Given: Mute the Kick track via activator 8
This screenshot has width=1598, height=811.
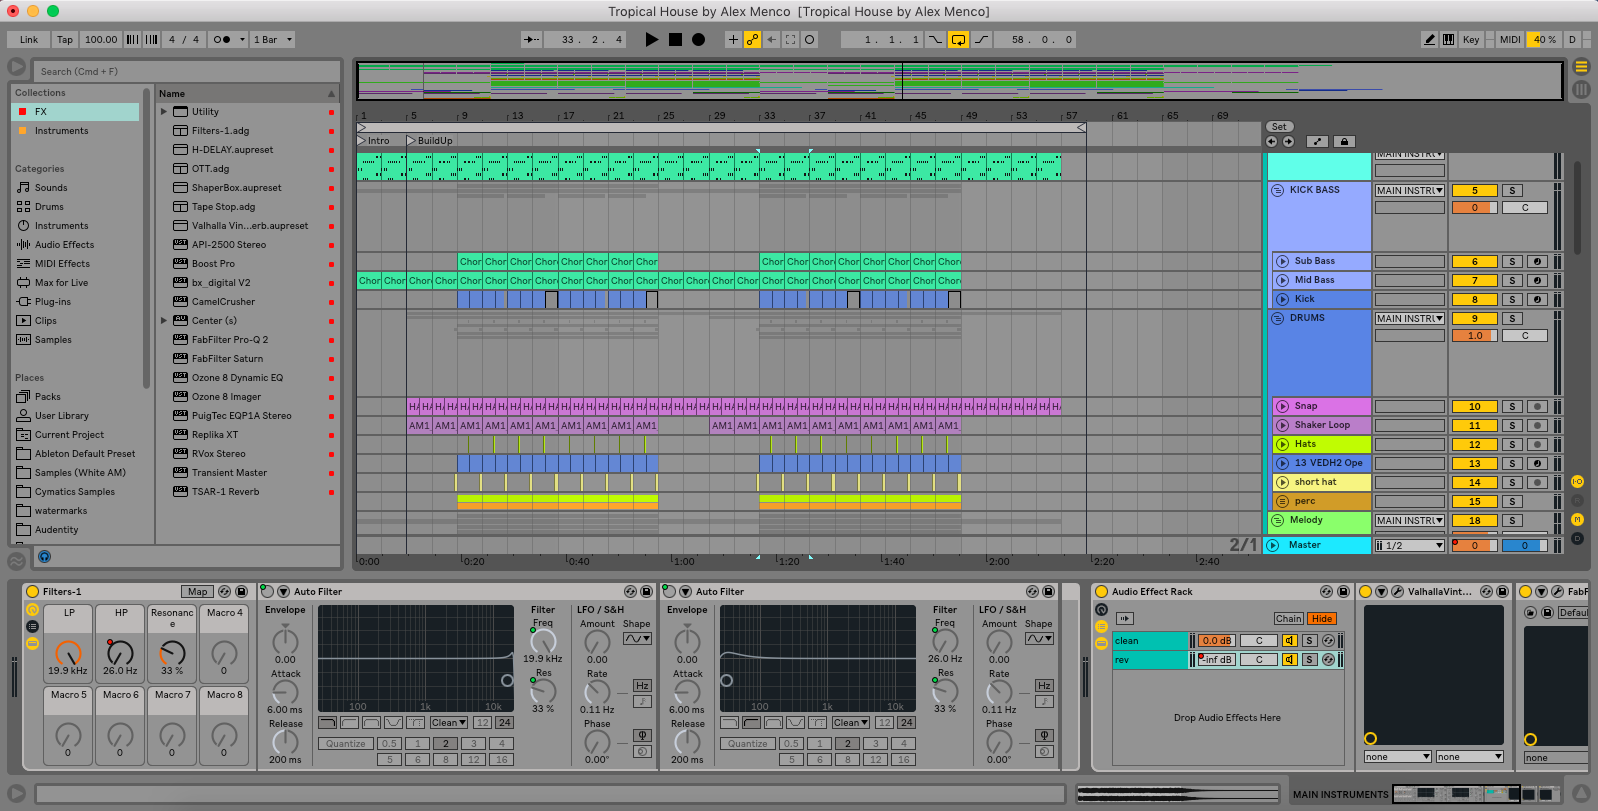Looking at the screenshot, I should pyautogui.click(x=1474, y=300).
